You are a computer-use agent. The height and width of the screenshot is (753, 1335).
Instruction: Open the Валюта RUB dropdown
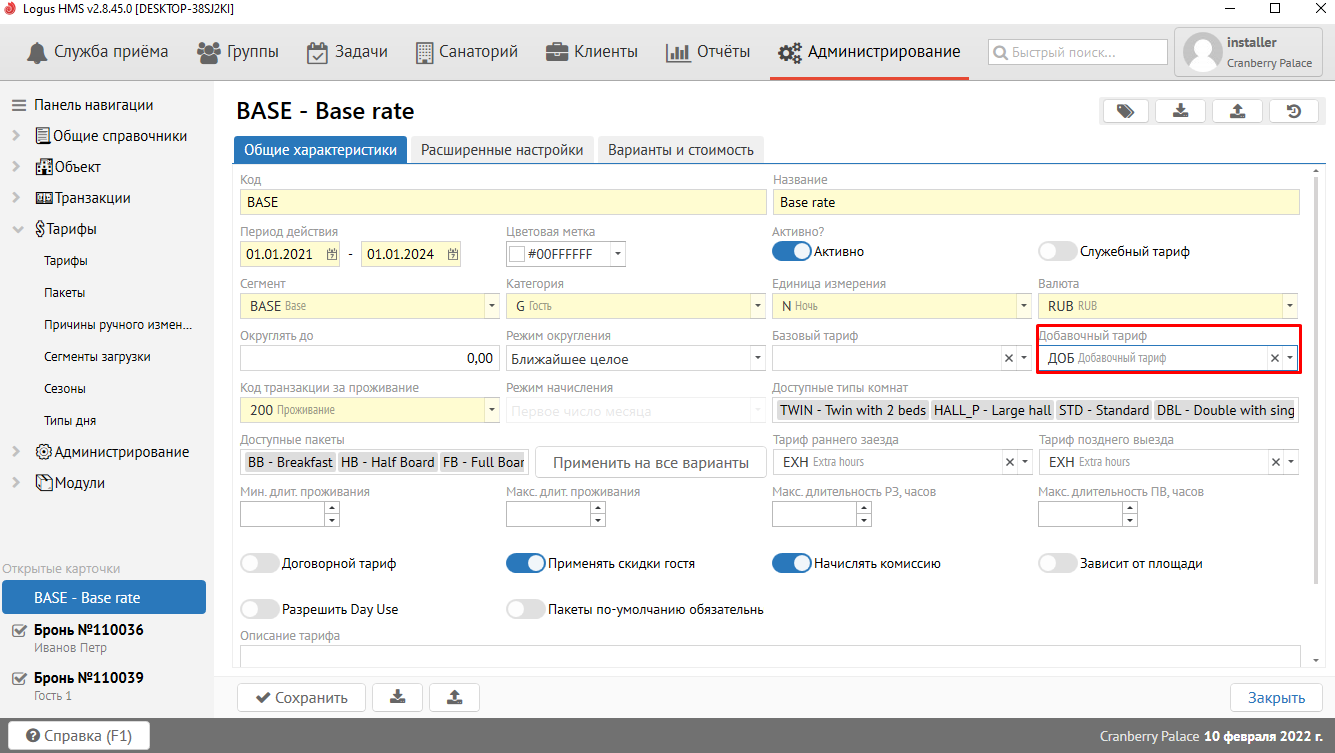point(1290,306)
